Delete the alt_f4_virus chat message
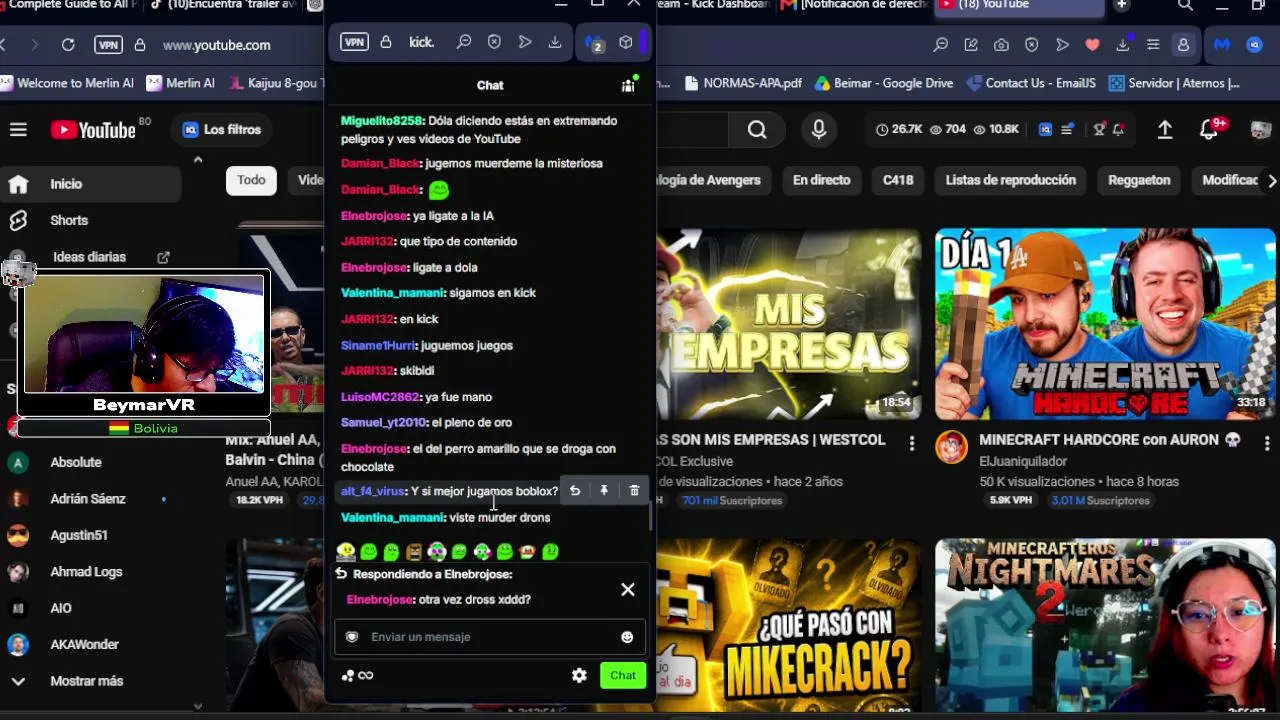Viewport: 1280px width, 720px height. (x=634, y=491)
